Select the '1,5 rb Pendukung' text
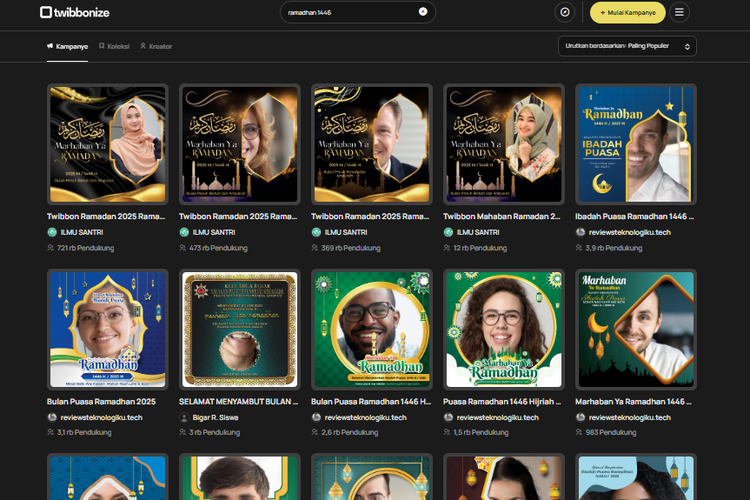The image size is (750, 500). 481,432
